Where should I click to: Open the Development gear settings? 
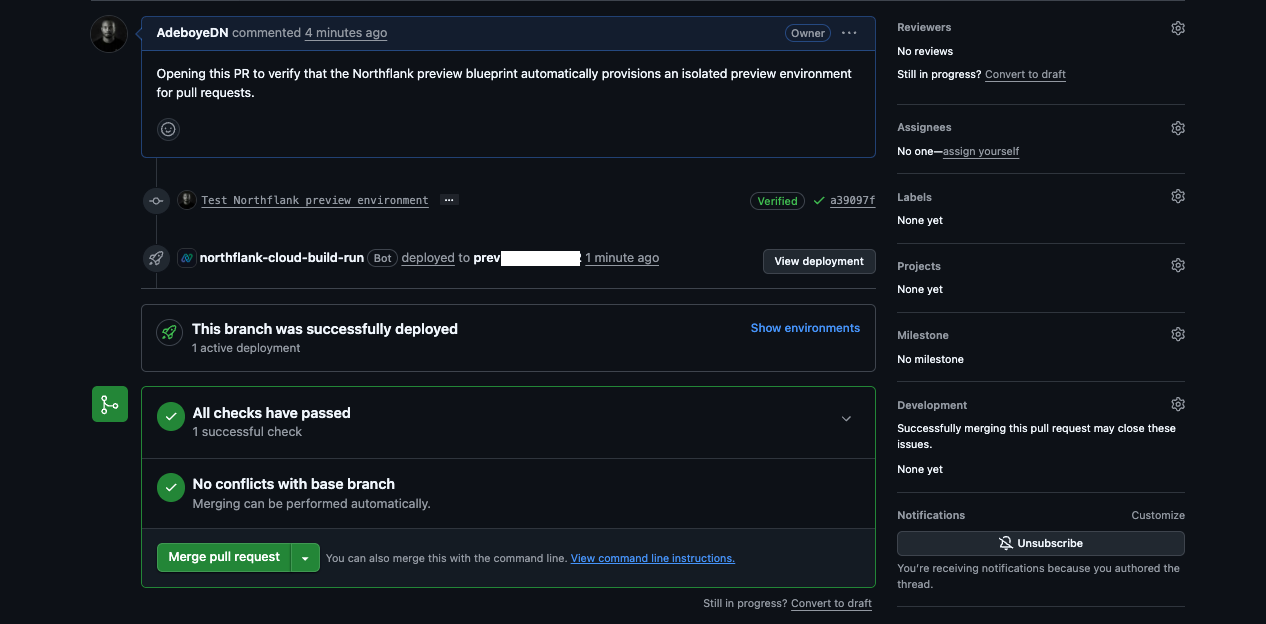click(x=1178, y=405)
